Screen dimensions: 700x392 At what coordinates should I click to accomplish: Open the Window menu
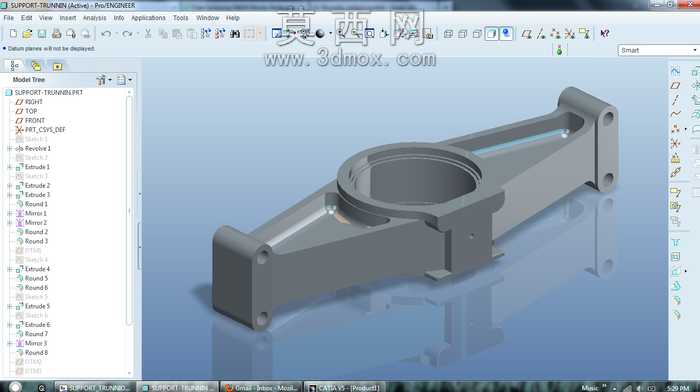[x=208, y=18]
